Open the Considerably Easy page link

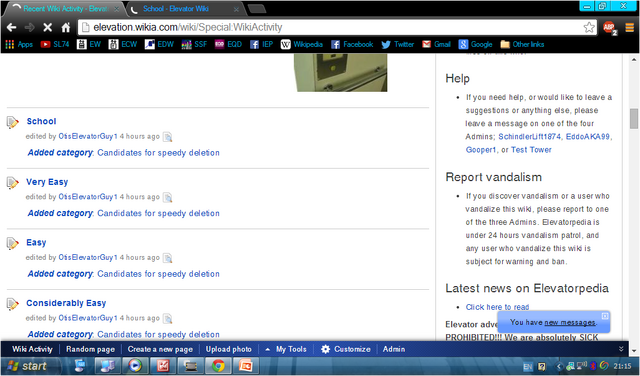coord(66,303)
